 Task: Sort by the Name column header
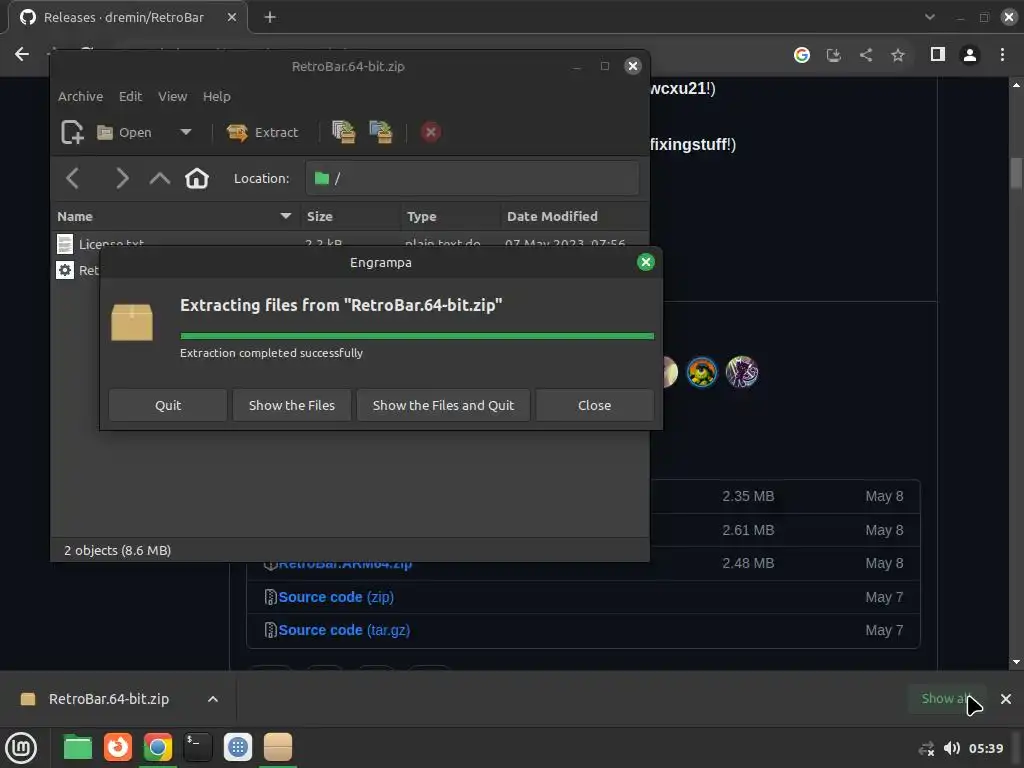click(x=175, y=216)
